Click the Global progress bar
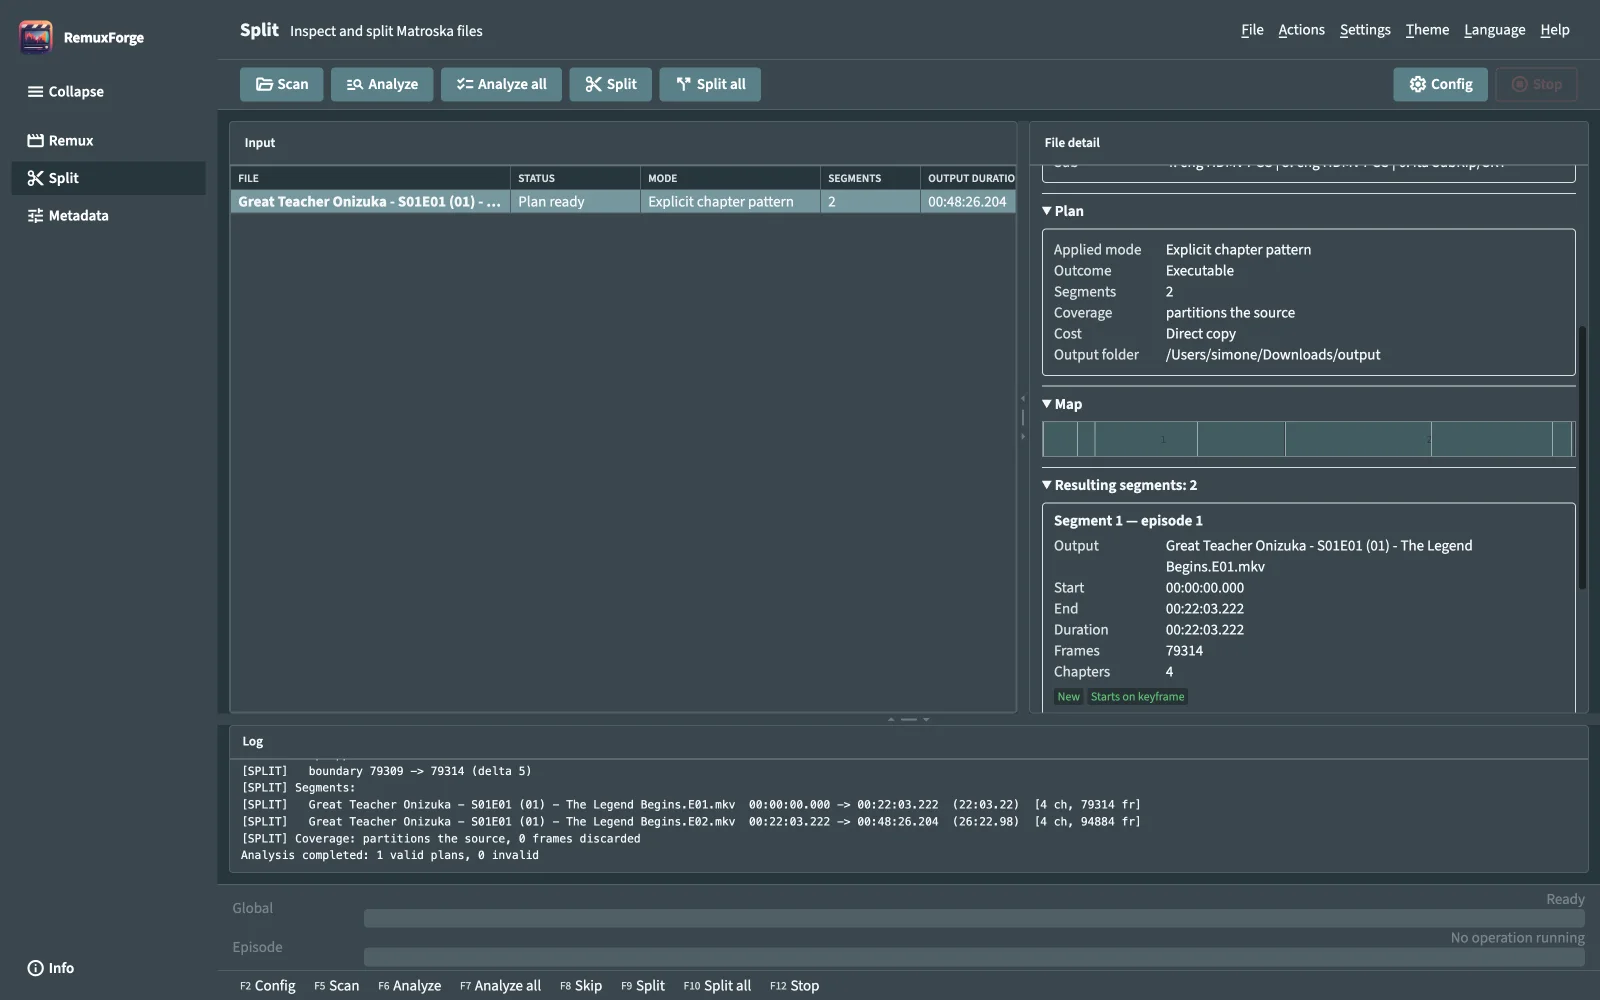This screenshot has height=1000, width=1600. (974, 919)
